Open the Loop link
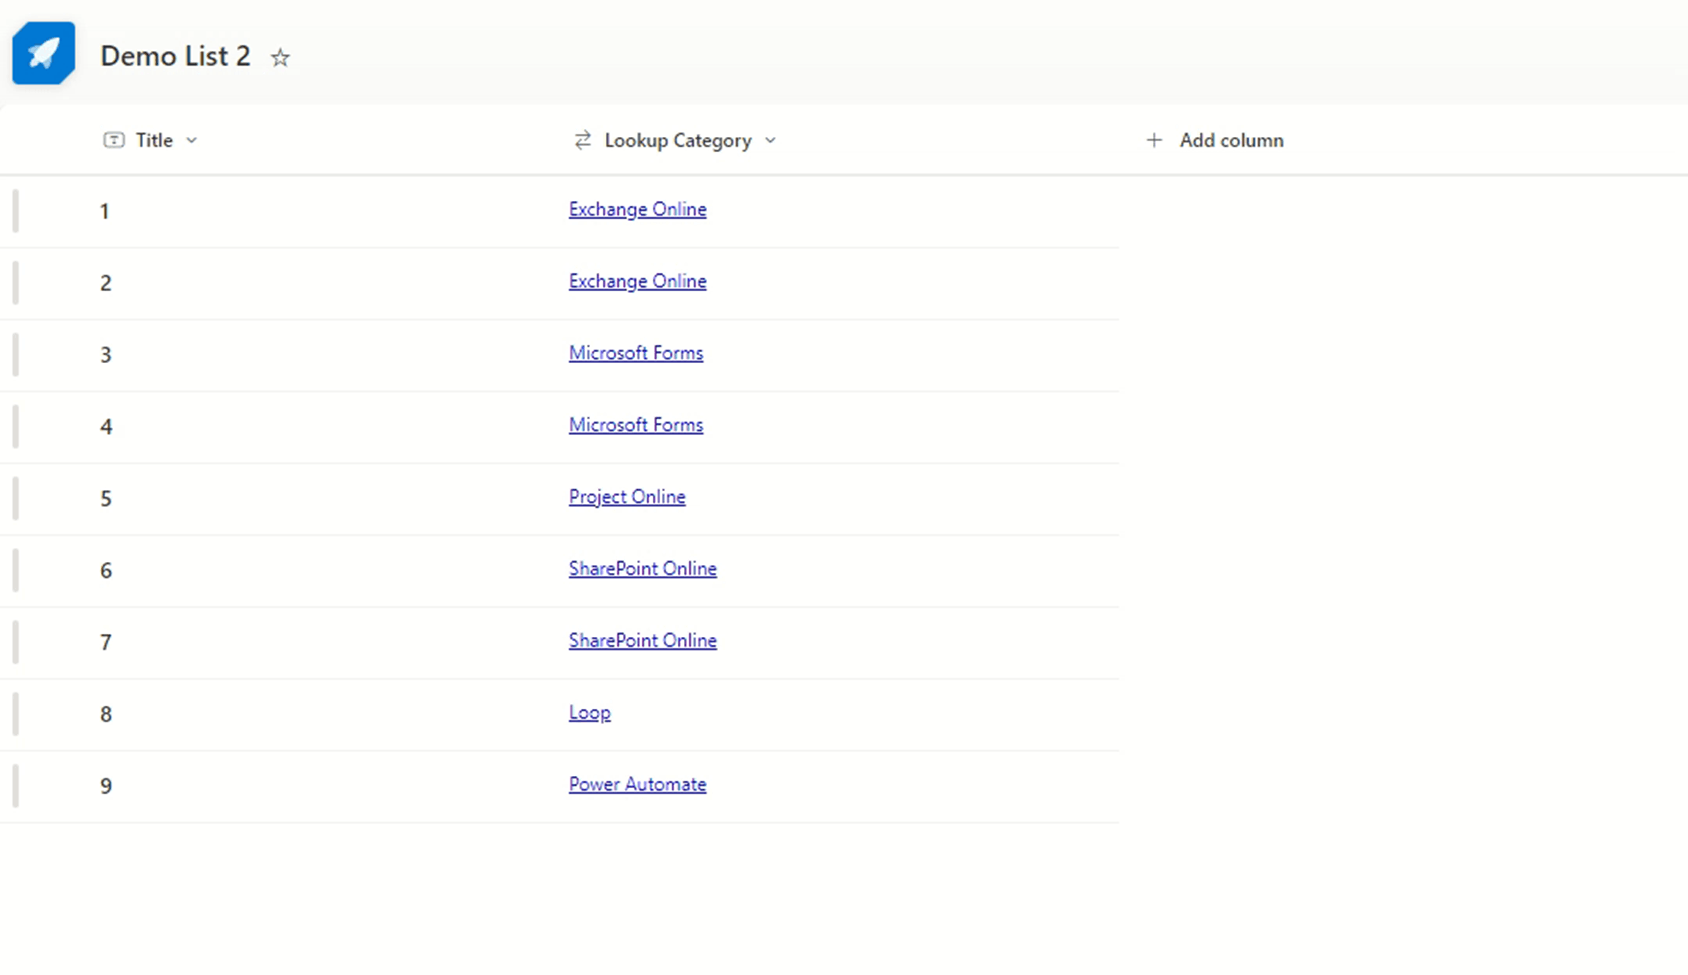This screenshot has width=1688, height=975. (x=590, y=713)
